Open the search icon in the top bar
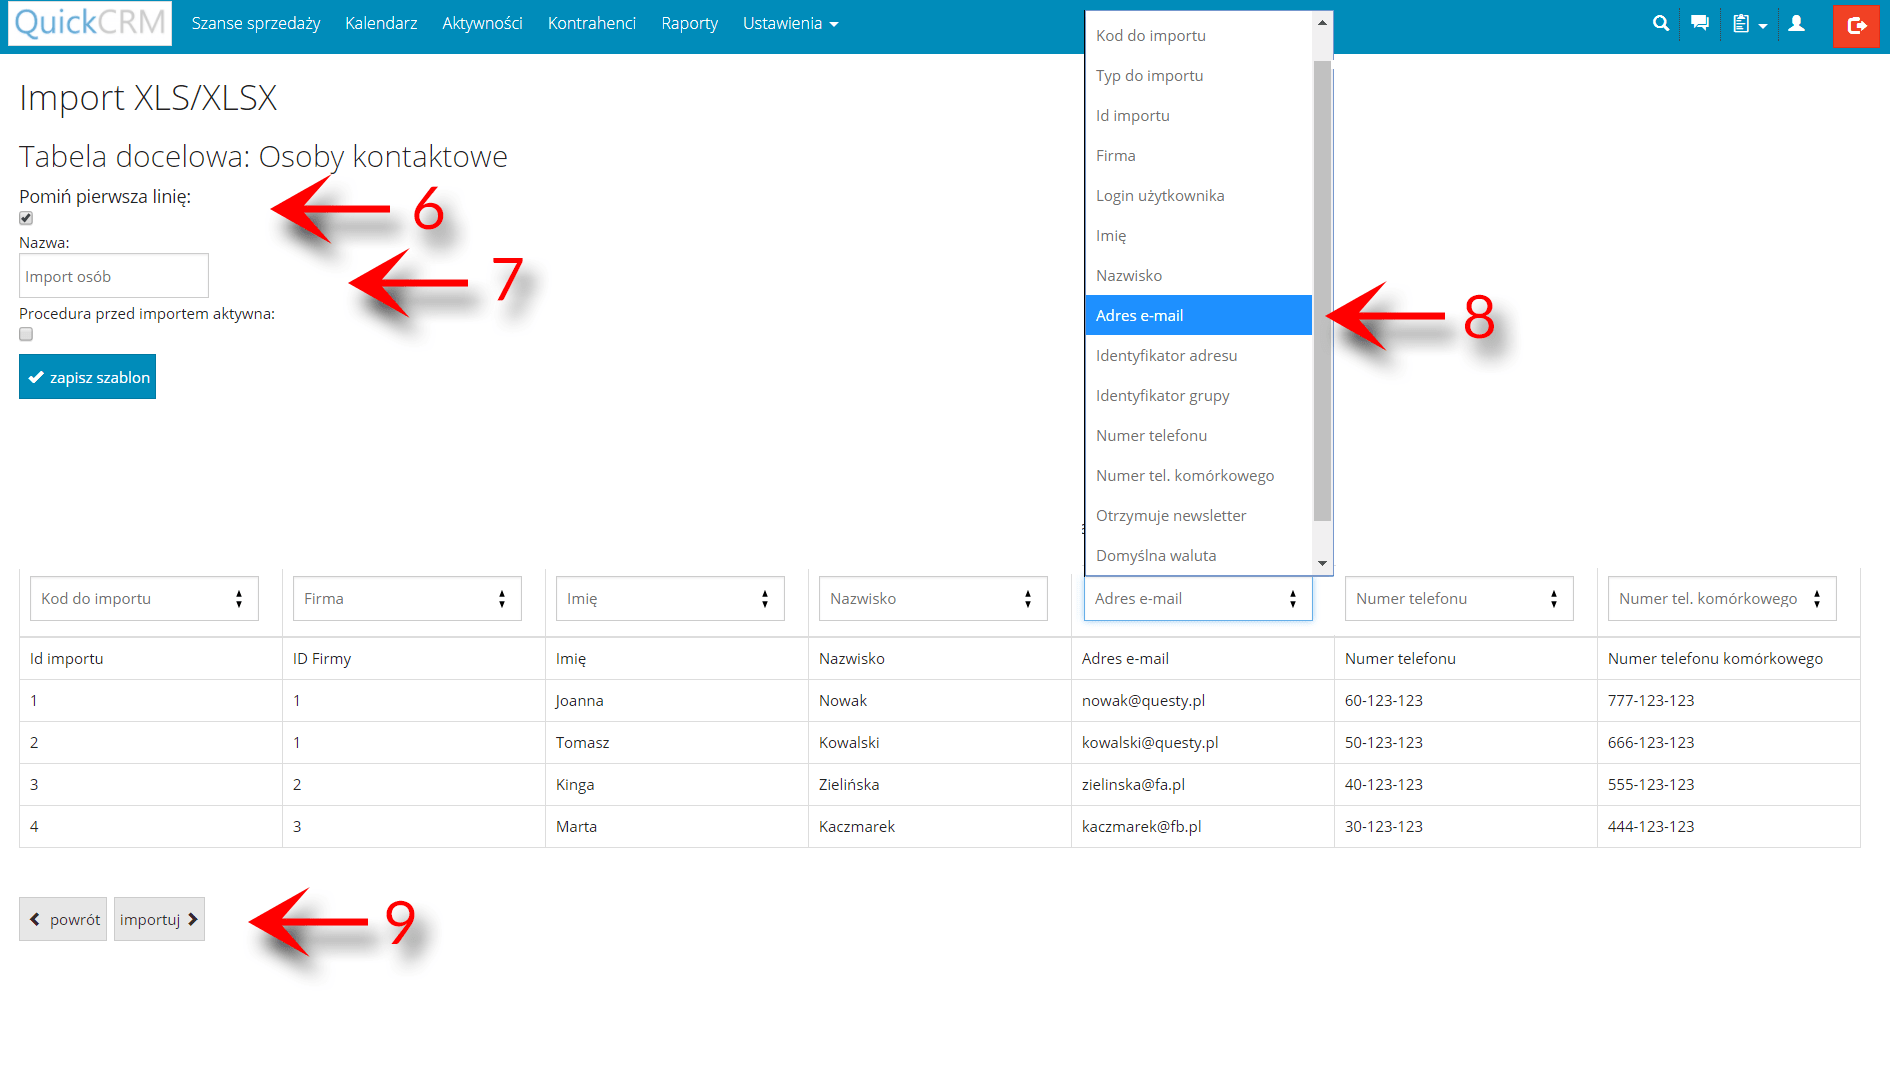The height and width of the screenshot is (1080, 1890). tap(1660, 22)
